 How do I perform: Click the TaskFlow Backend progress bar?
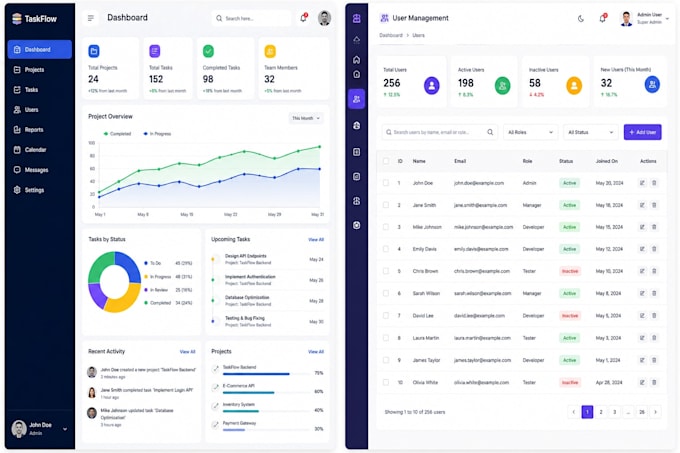click(266, 374)
